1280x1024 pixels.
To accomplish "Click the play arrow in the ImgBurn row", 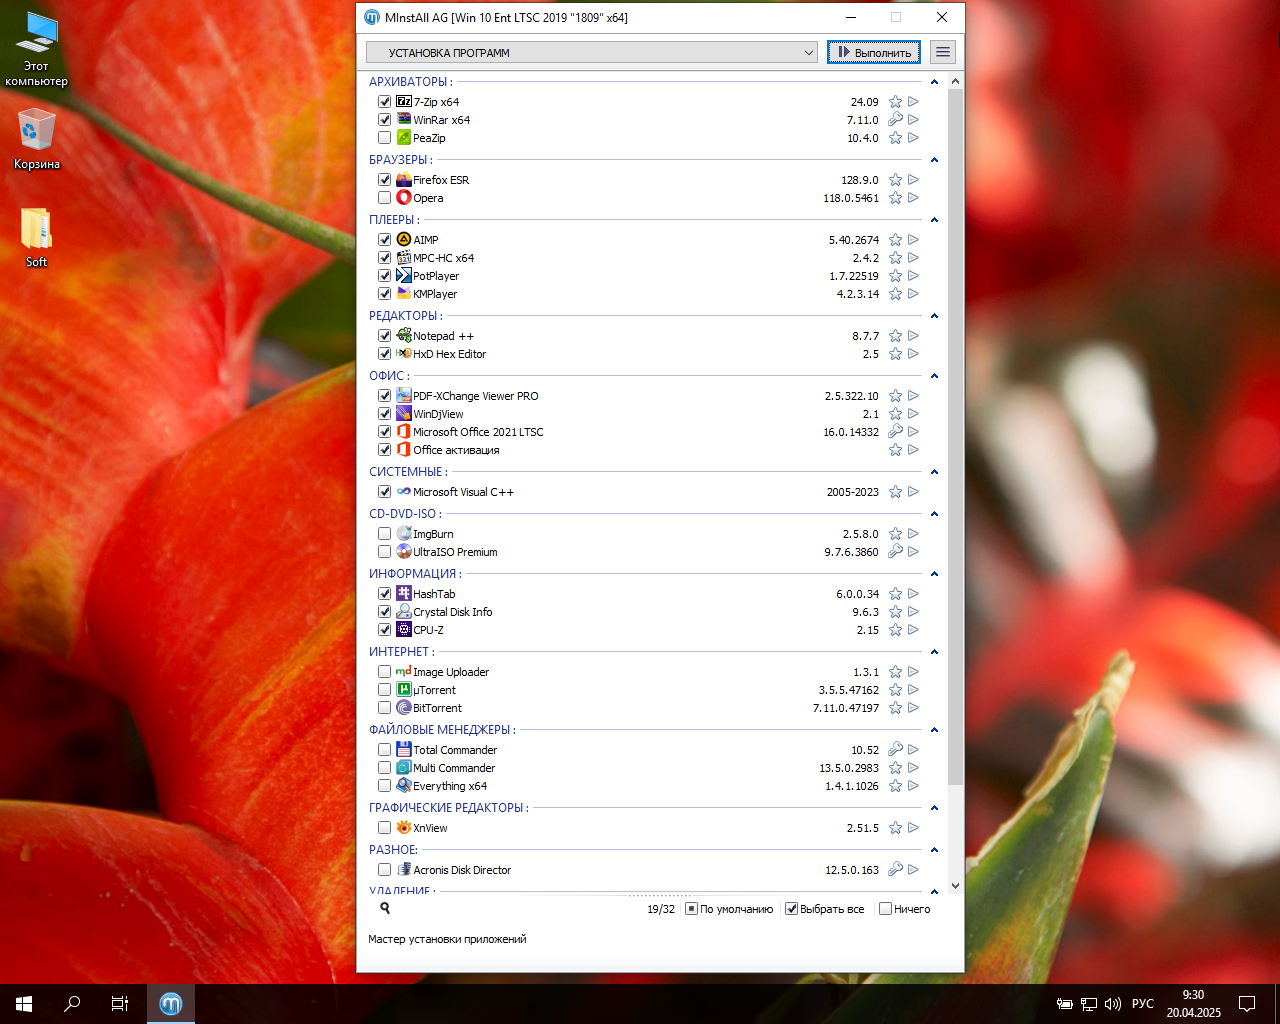I will [x=913, y=534].
